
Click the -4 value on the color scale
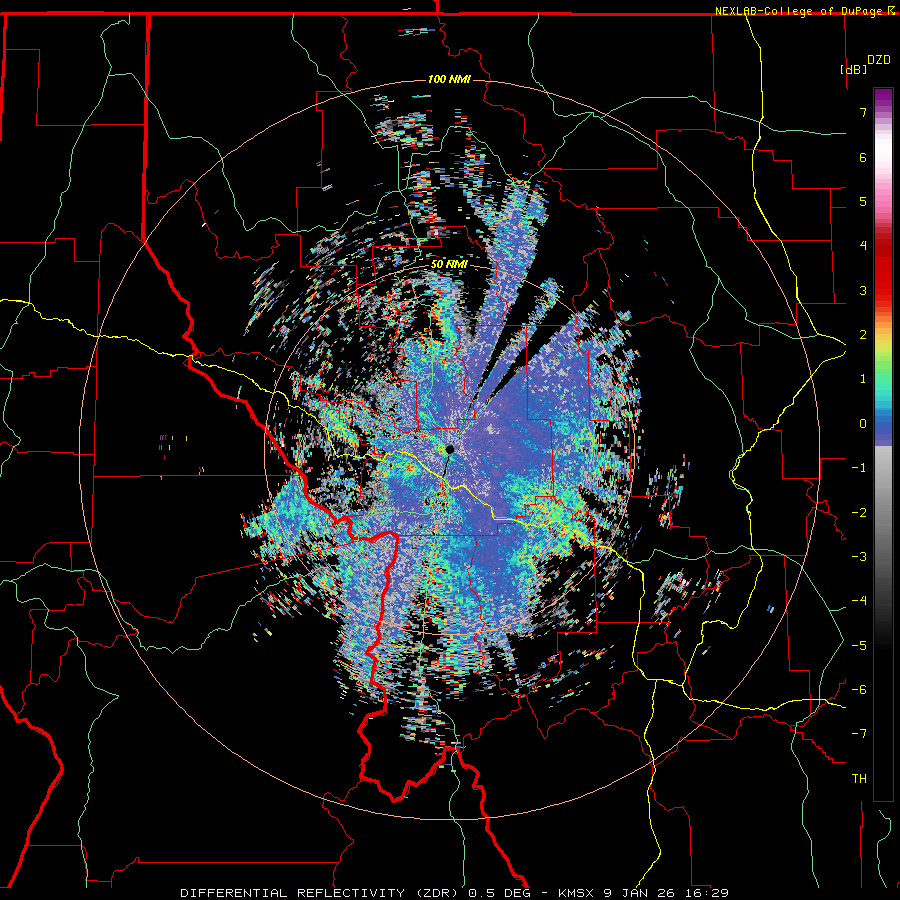pyautogui.click(x=859, y=601)
